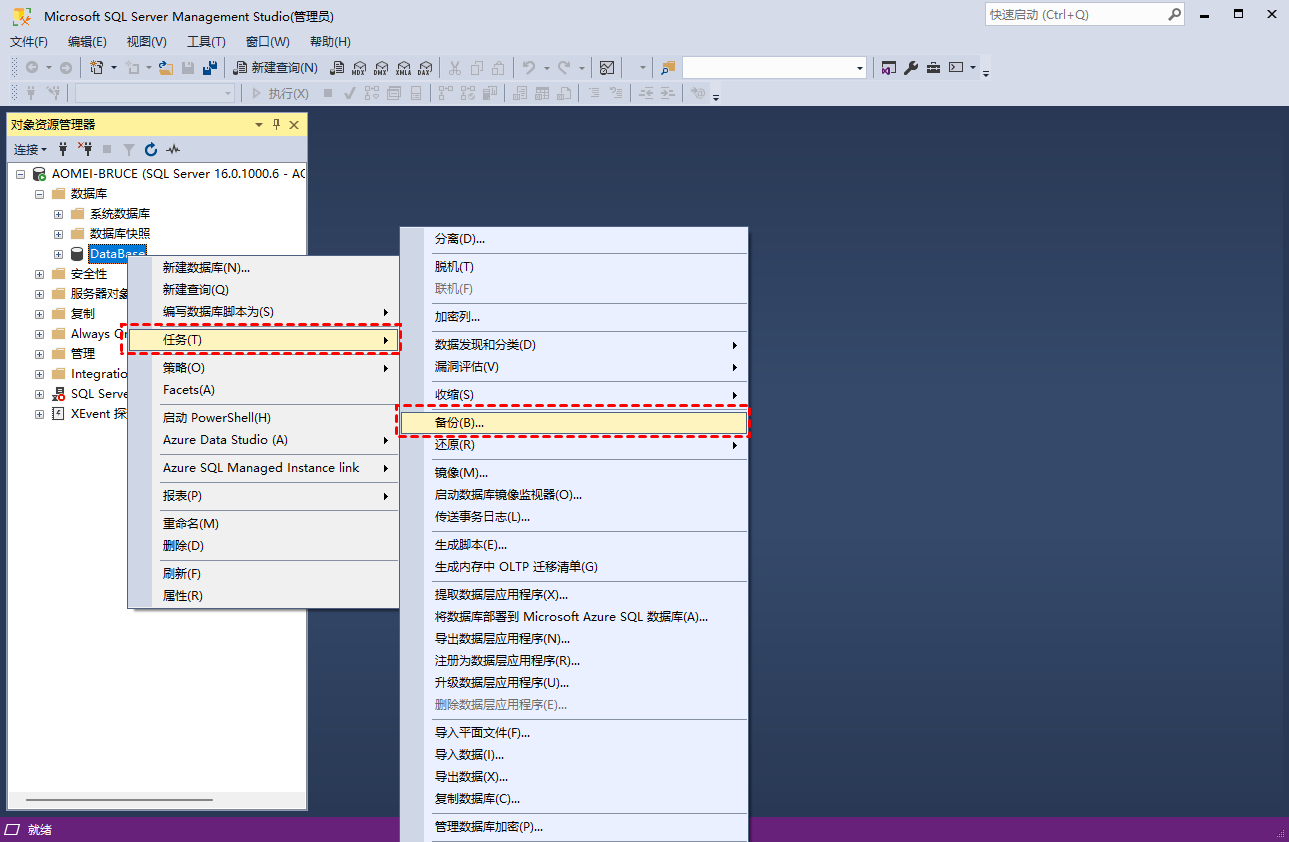Collapse the 数据库 tree node
The height and width of the screenshot is (842, 1289).
pyautogui.click(x=40, y=194)
